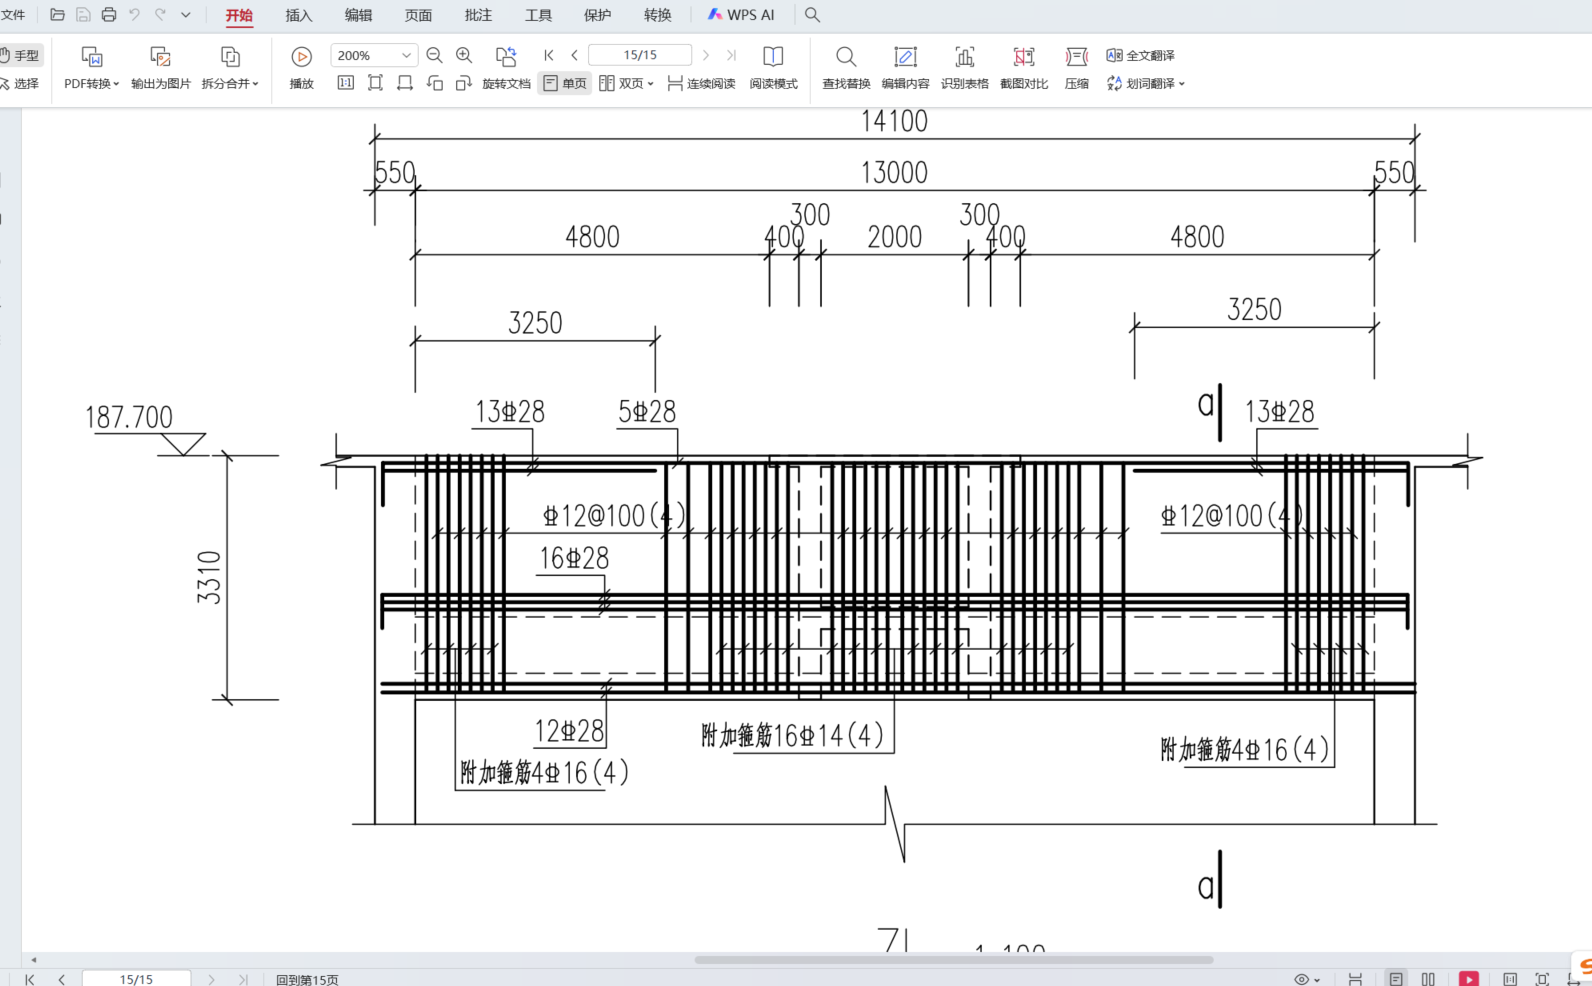Click the undo arrow icon
The height and width of the screenshot is (986, 1592).
134,15
